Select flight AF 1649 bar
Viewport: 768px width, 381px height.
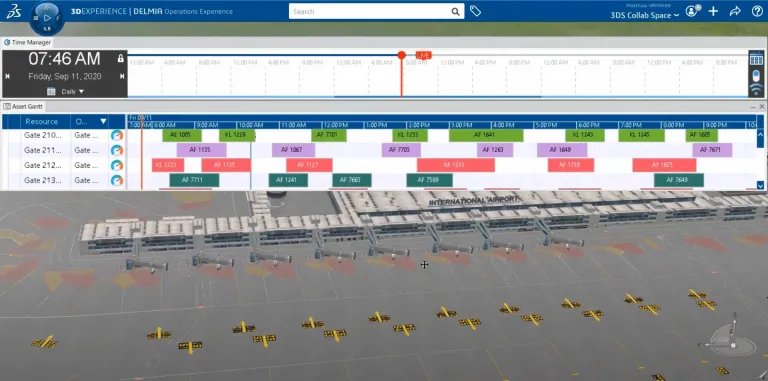click(562, 150)
